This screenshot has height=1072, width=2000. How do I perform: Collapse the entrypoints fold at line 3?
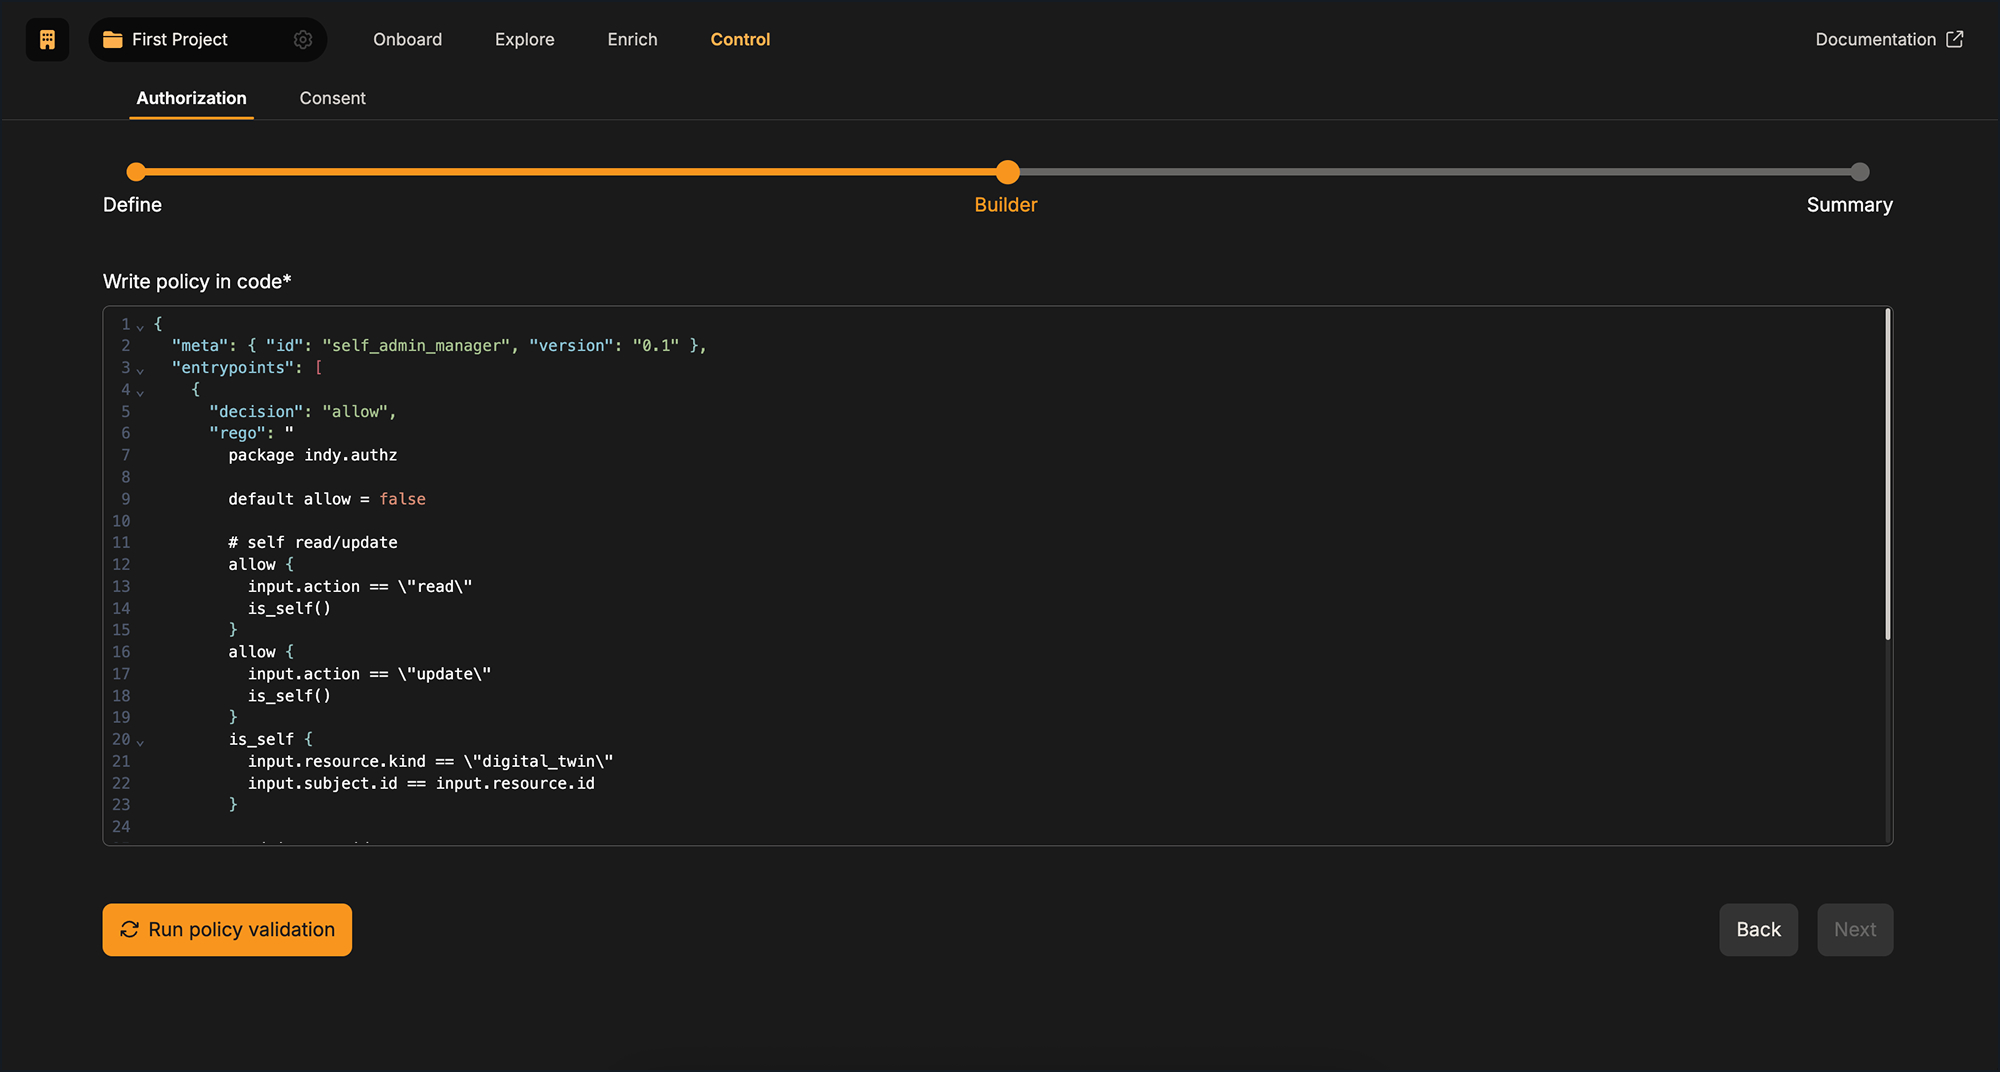[x=140, y=371]
